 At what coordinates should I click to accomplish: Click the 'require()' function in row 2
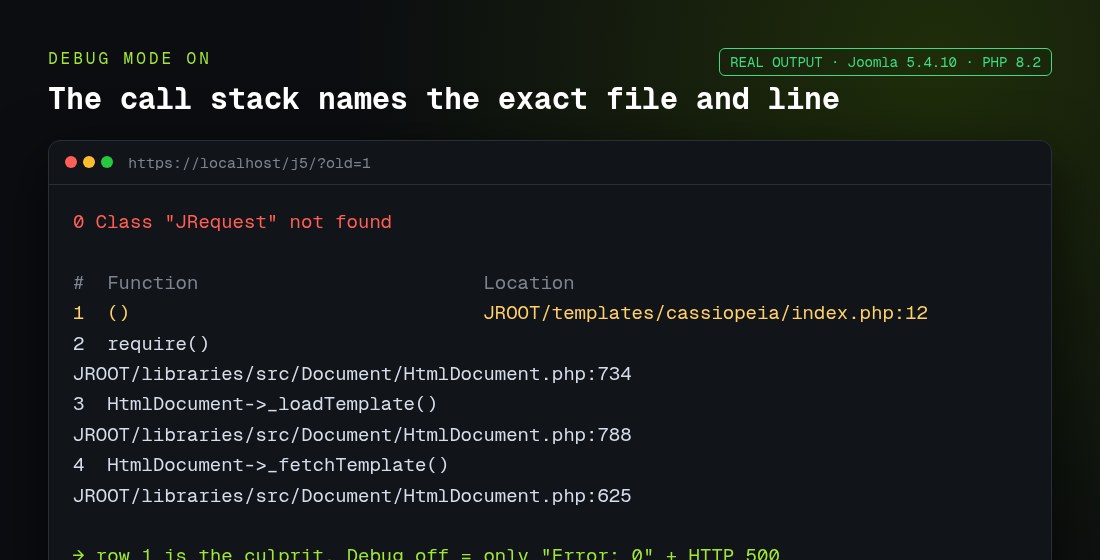[x=158, y=344]
